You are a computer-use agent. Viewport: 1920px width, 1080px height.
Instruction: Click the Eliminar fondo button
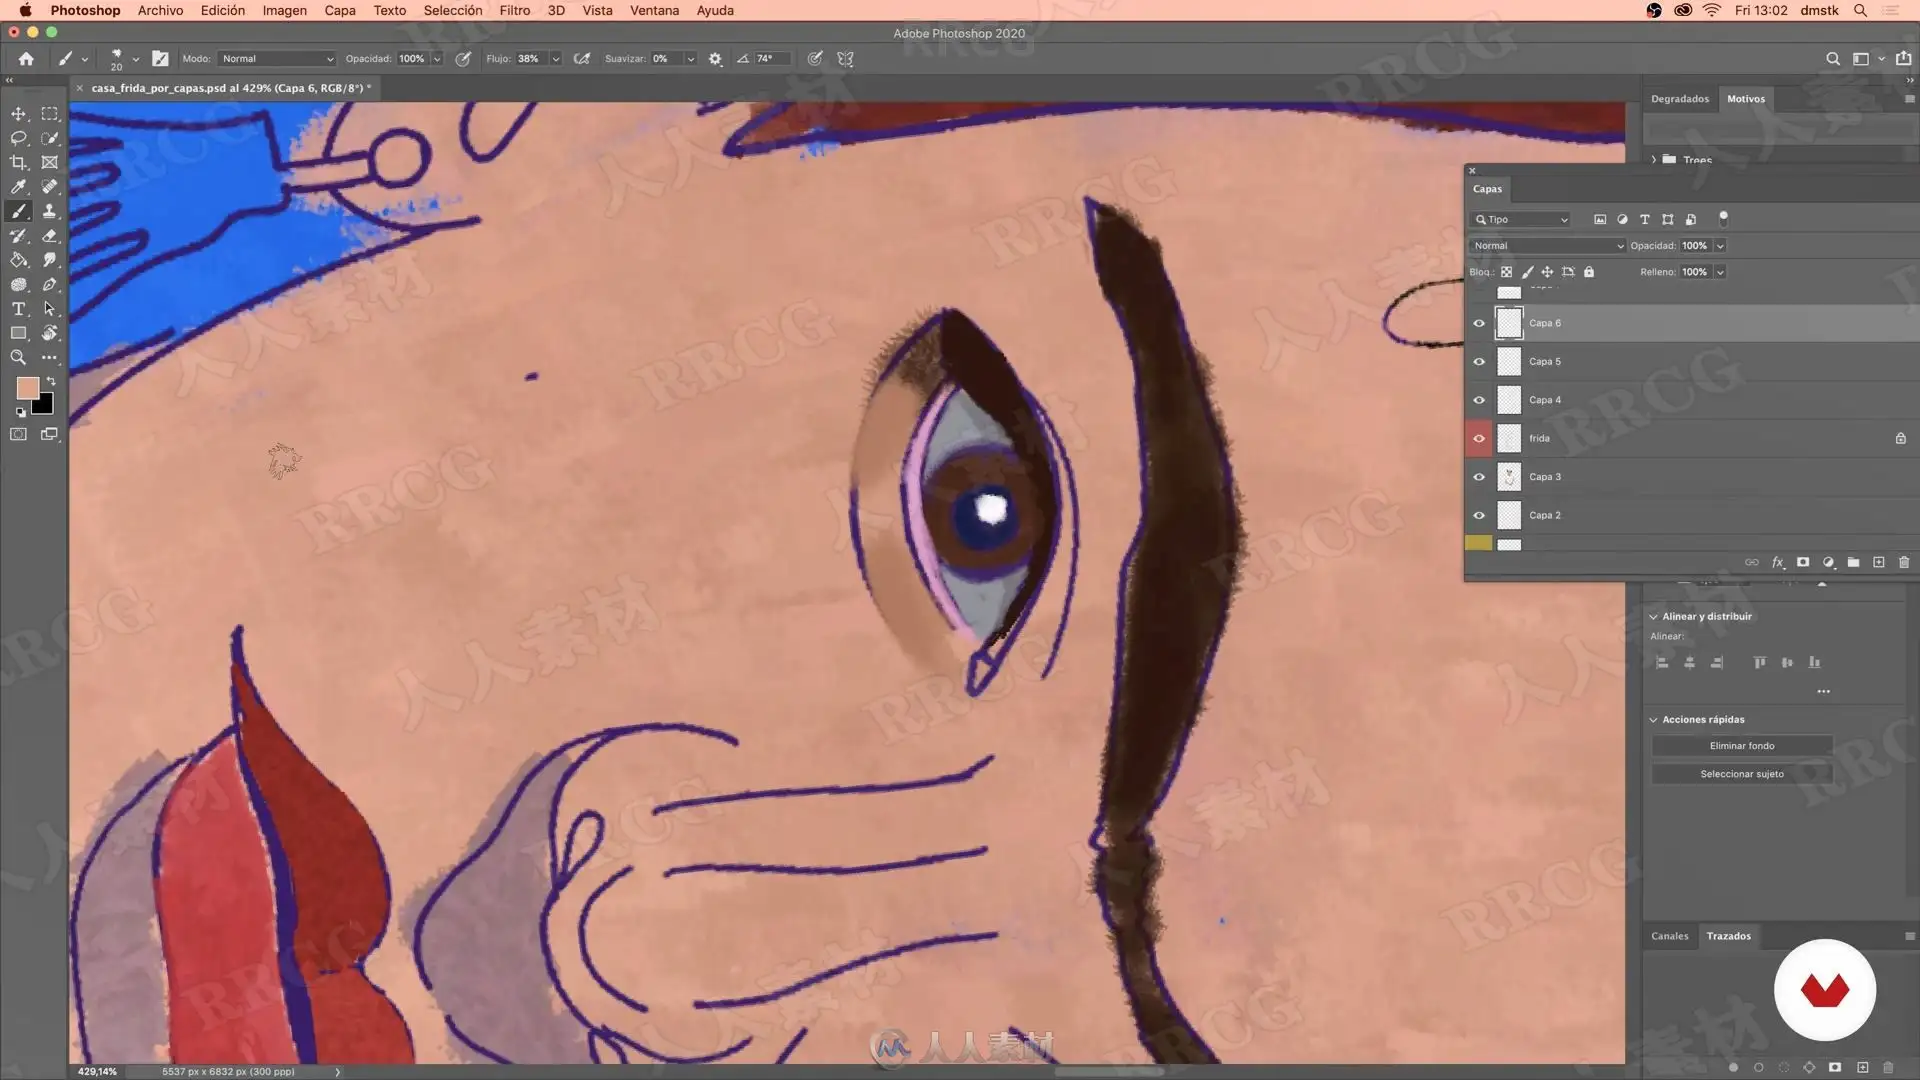coord(1741,746)
